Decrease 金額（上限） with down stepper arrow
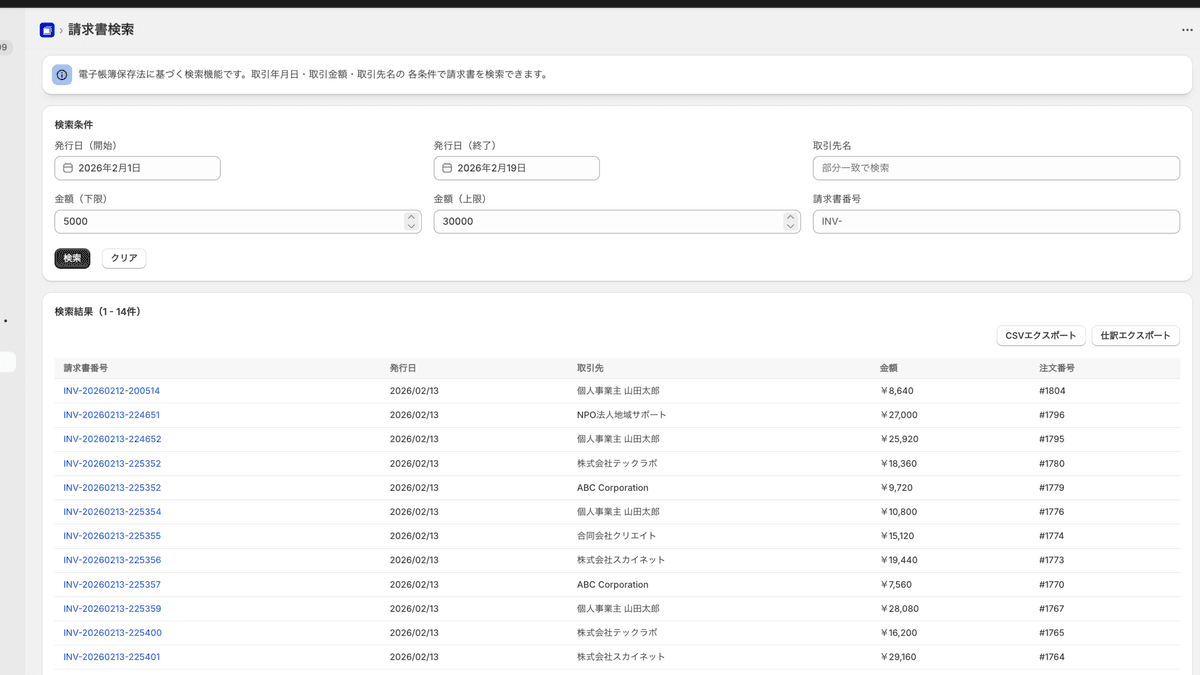This screenshot has width=1200, height=675. (791, 227)
